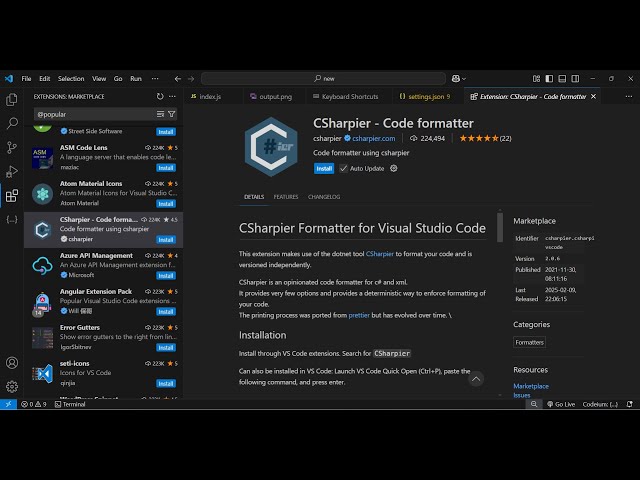Viewport: 640px width, 480px height.
Task: Open the remote window status bar icon
Action: click(x=8, y=404)
